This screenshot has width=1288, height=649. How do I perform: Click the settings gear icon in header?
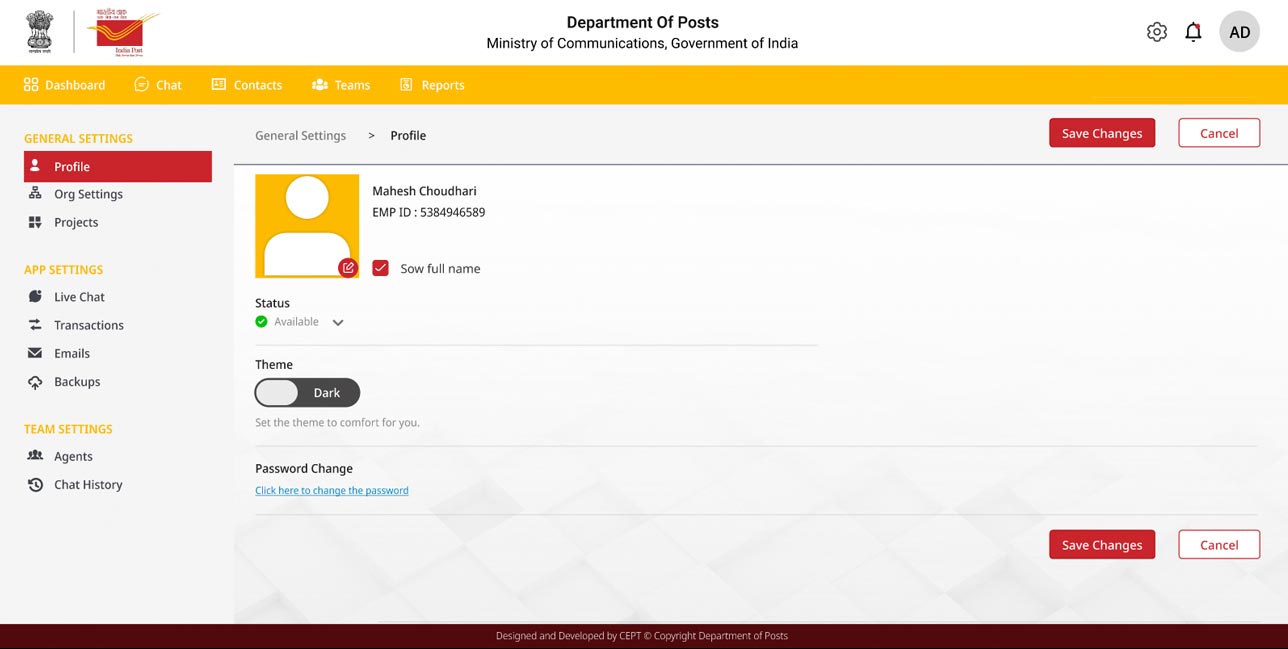[x=1157, y=32]
